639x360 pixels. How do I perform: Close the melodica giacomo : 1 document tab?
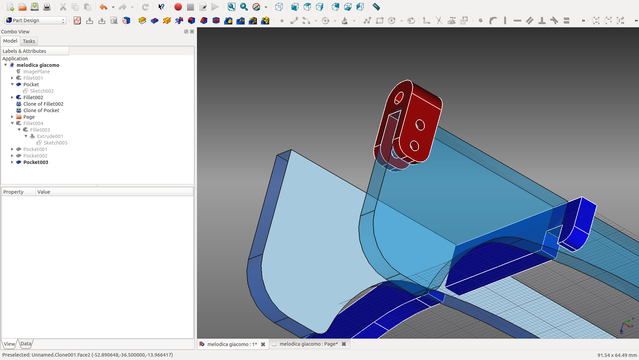263,344
